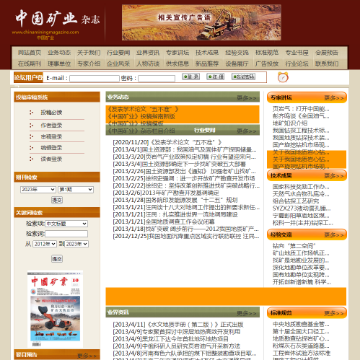This screenshot has height=360, width=360.
Task: Click 更多>> in 业务动态 header
Action: click(247, 98)
